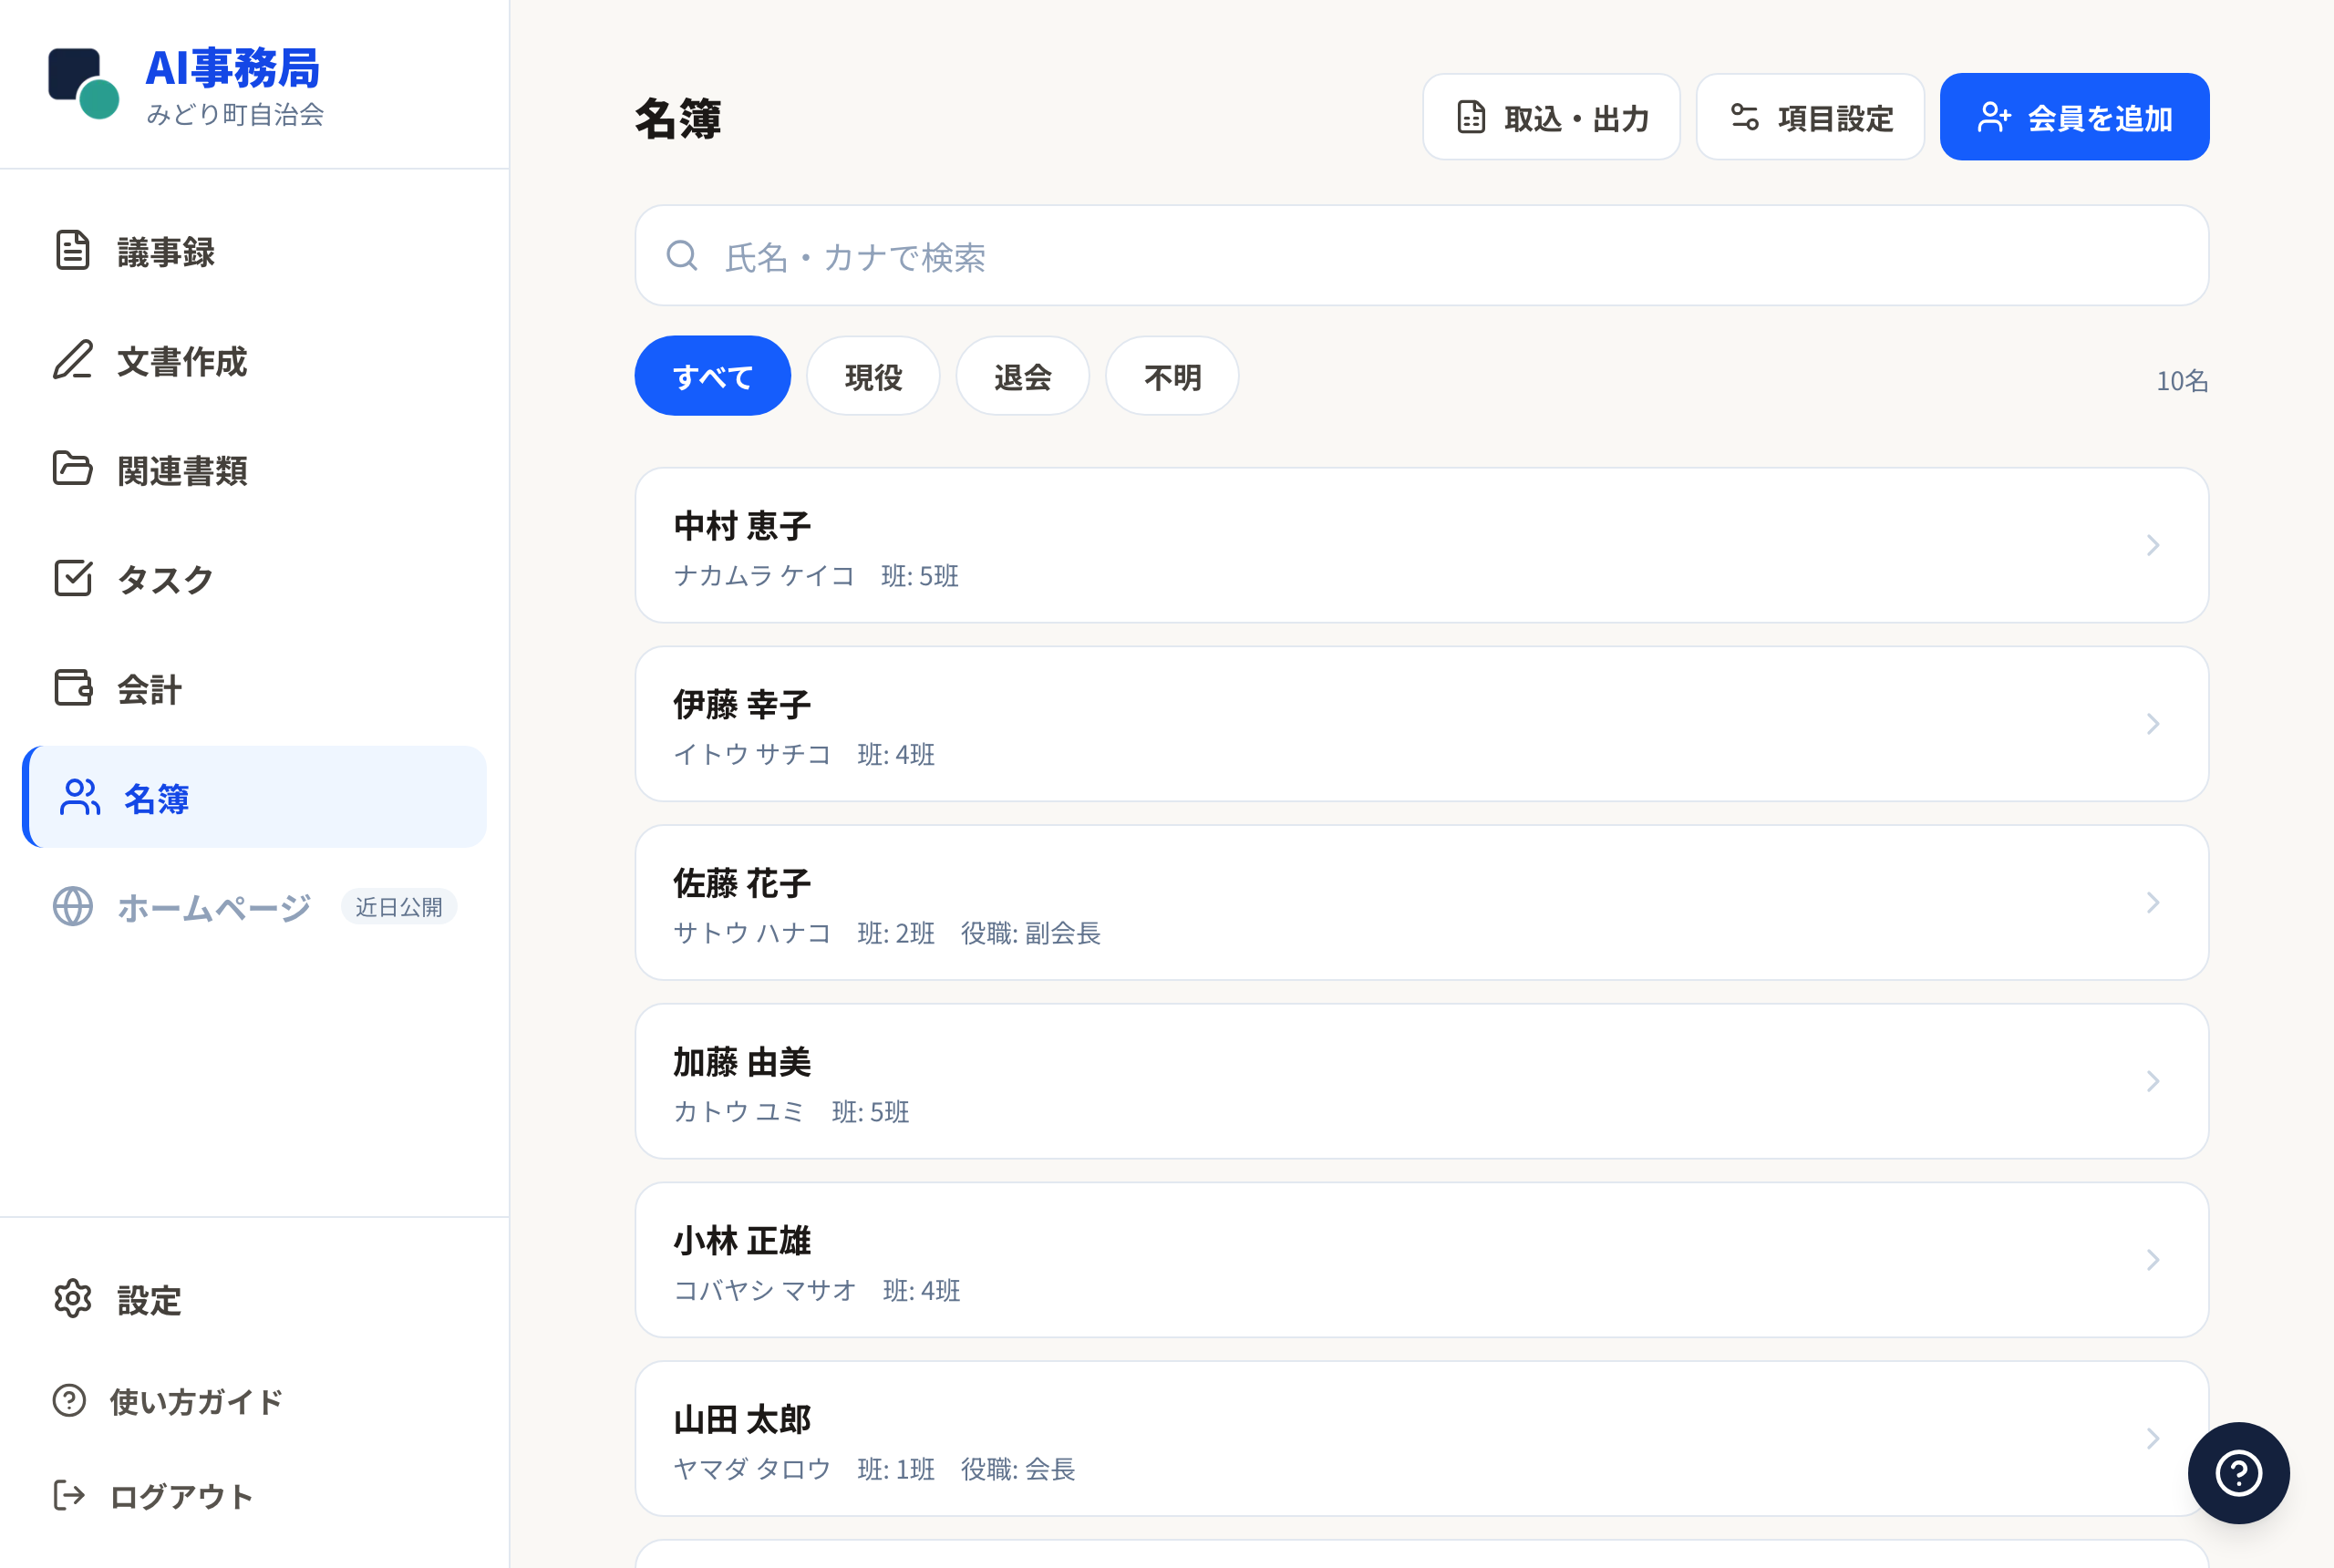Viewport: 2334px width, 1568px height.
Task: Click the 使い方ガイド question mark icon
Action: pyautogui.click(x=69, y=1400)
